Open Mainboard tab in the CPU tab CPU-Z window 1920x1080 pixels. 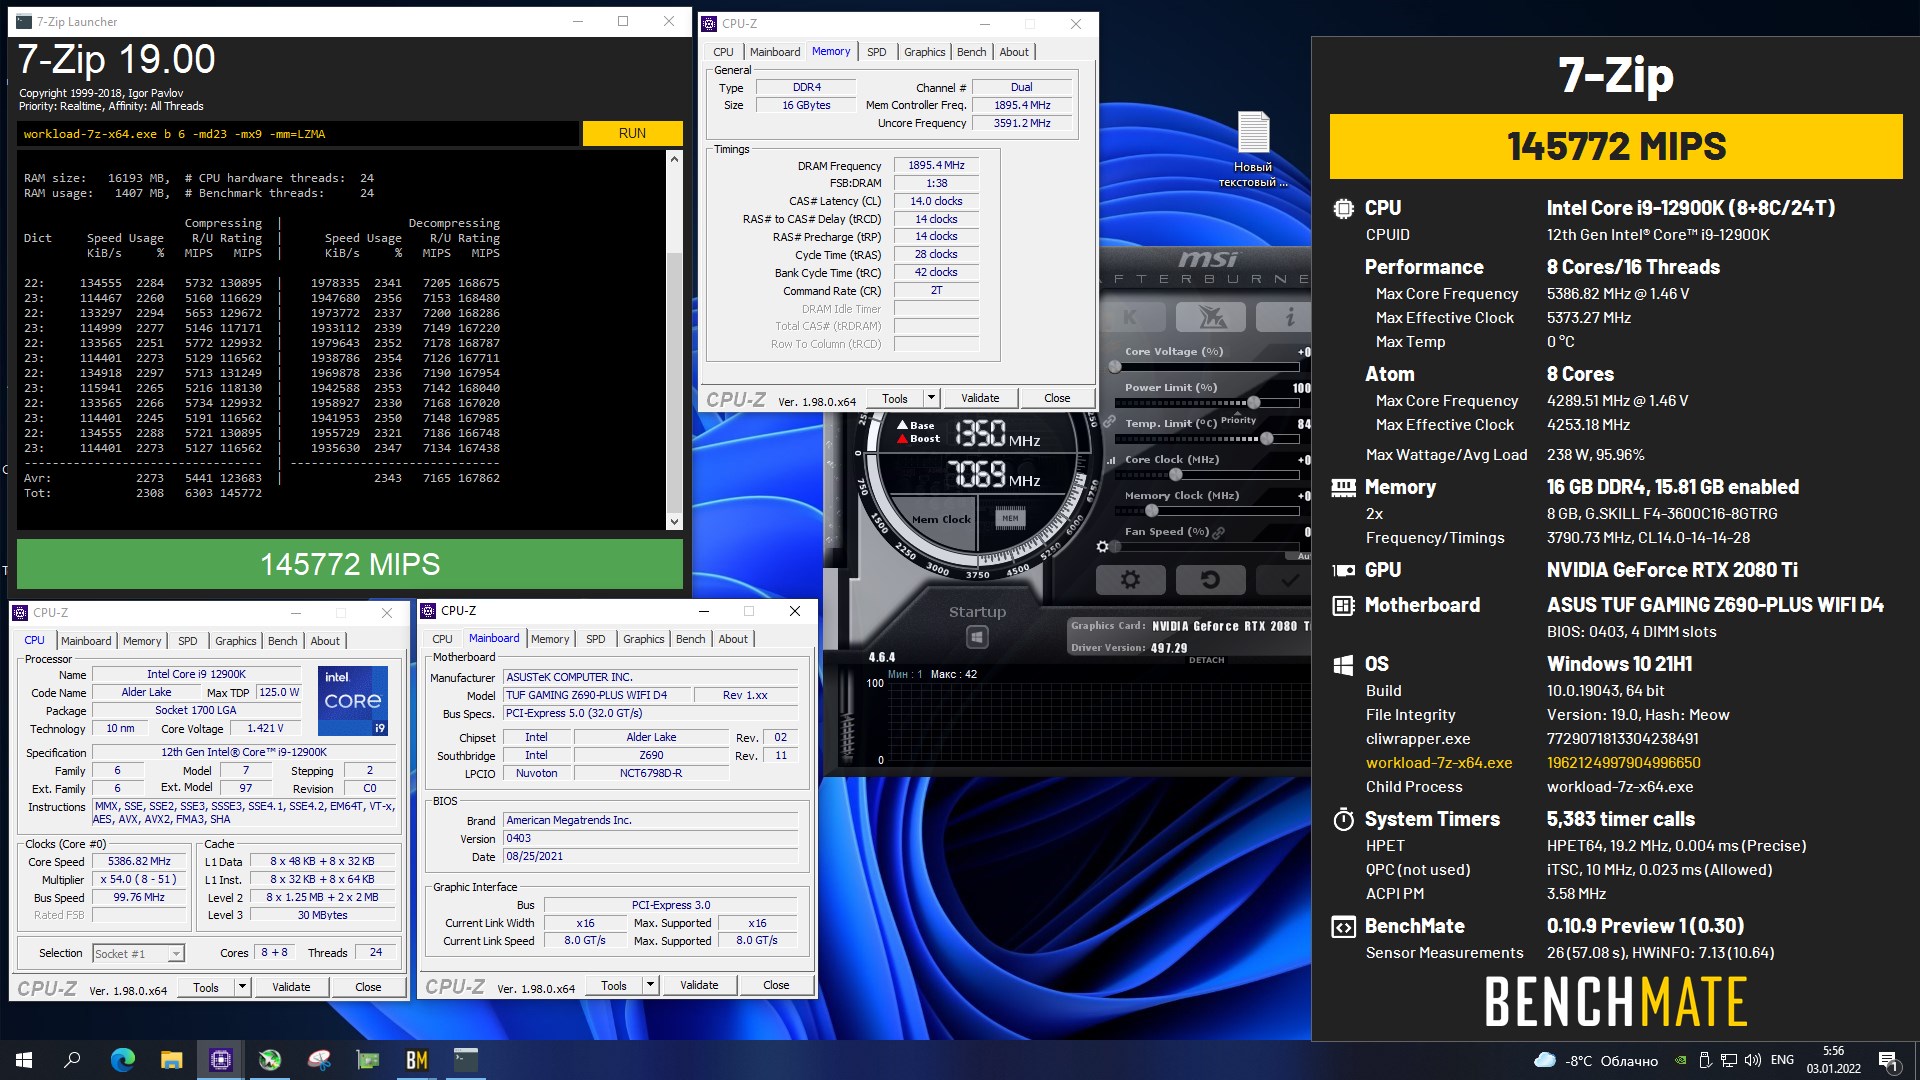pos(86,641)
